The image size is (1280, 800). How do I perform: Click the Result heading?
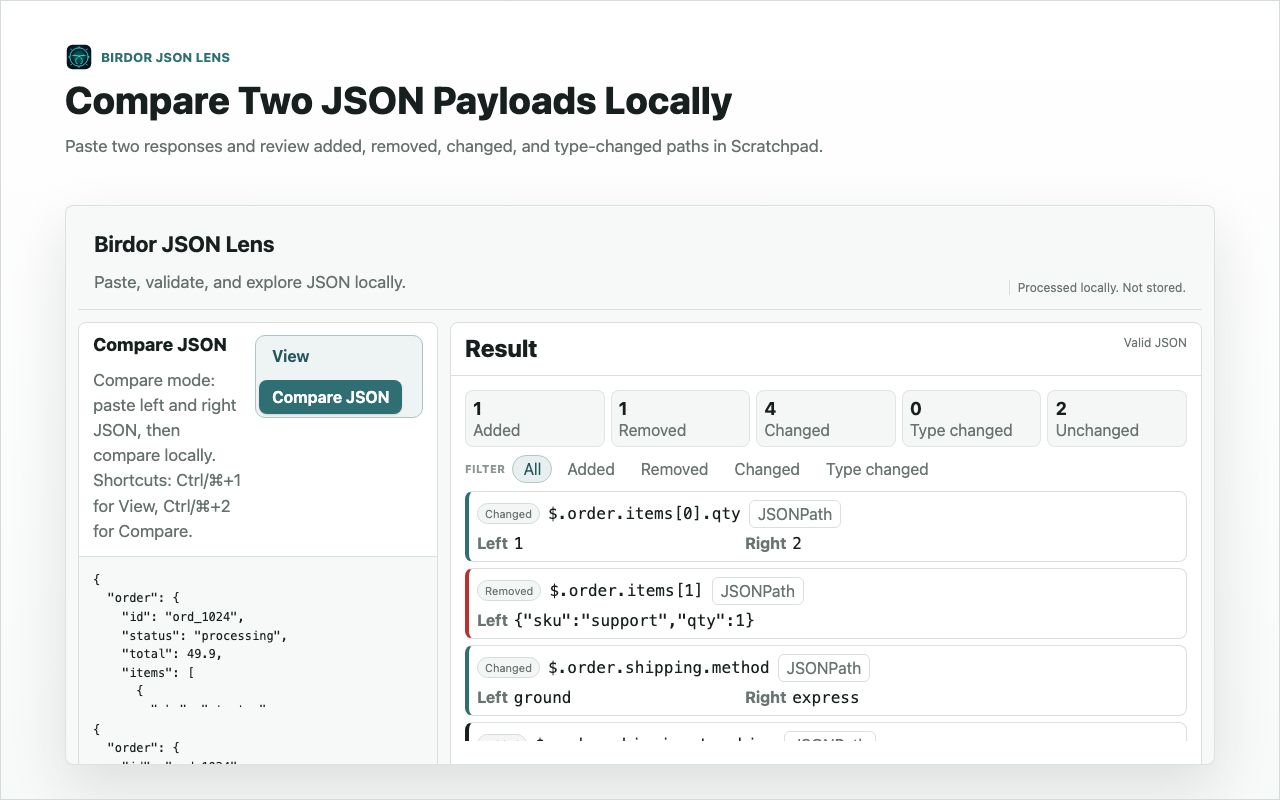(x=501, y=349)
